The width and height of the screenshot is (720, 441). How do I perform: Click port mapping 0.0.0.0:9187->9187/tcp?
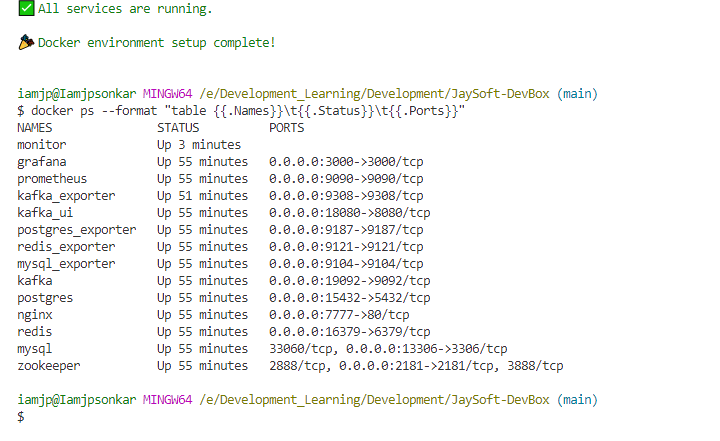[346, 230]
